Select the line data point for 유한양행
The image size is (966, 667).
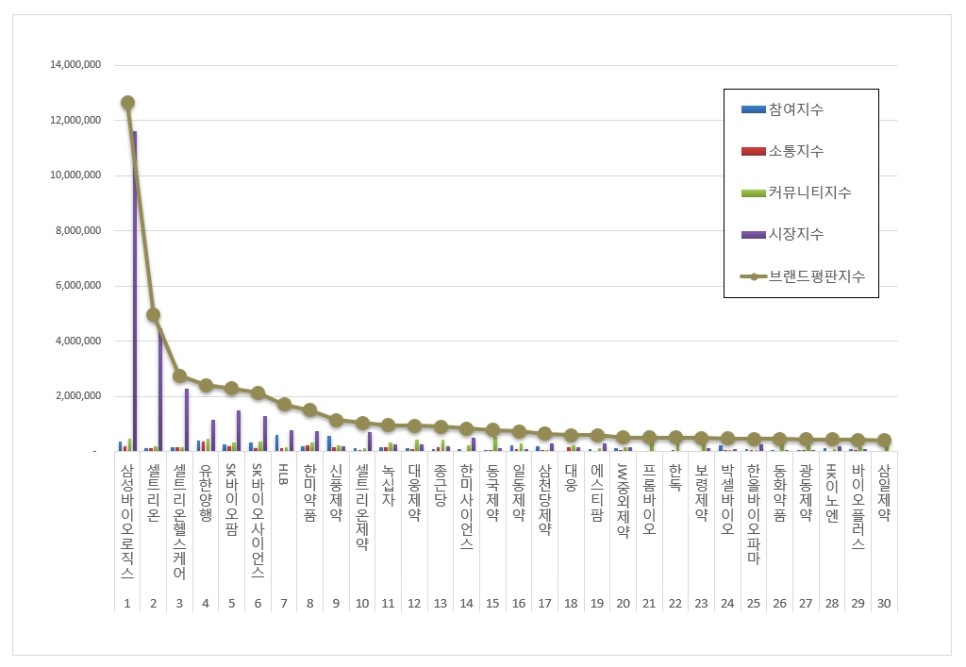pos(205,385)
